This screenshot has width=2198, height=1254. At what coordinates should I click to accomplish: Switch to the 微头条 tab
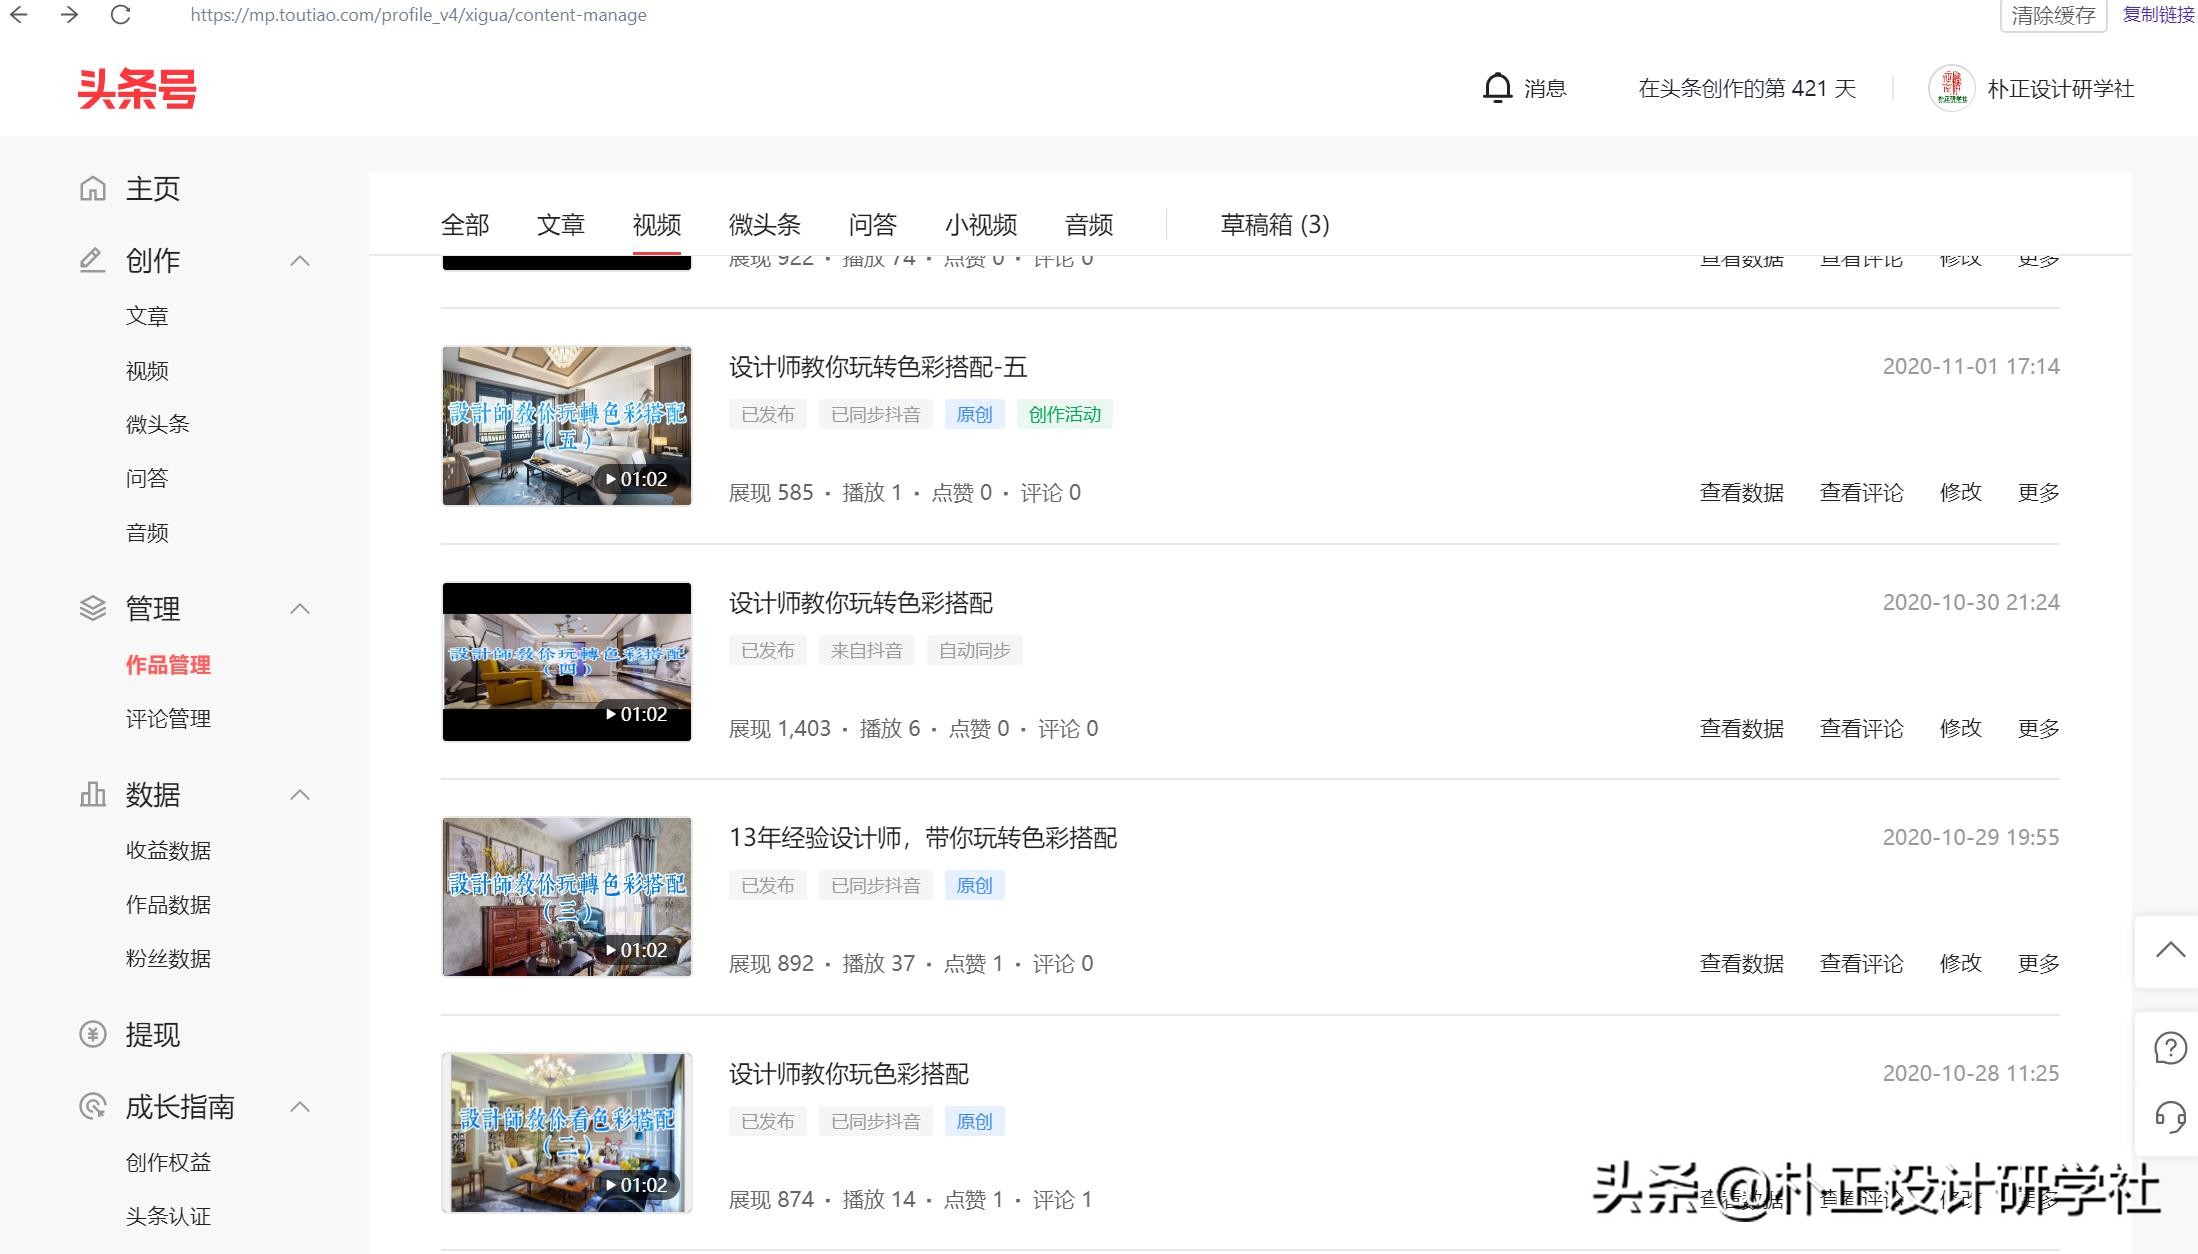(x=764, y=225)
